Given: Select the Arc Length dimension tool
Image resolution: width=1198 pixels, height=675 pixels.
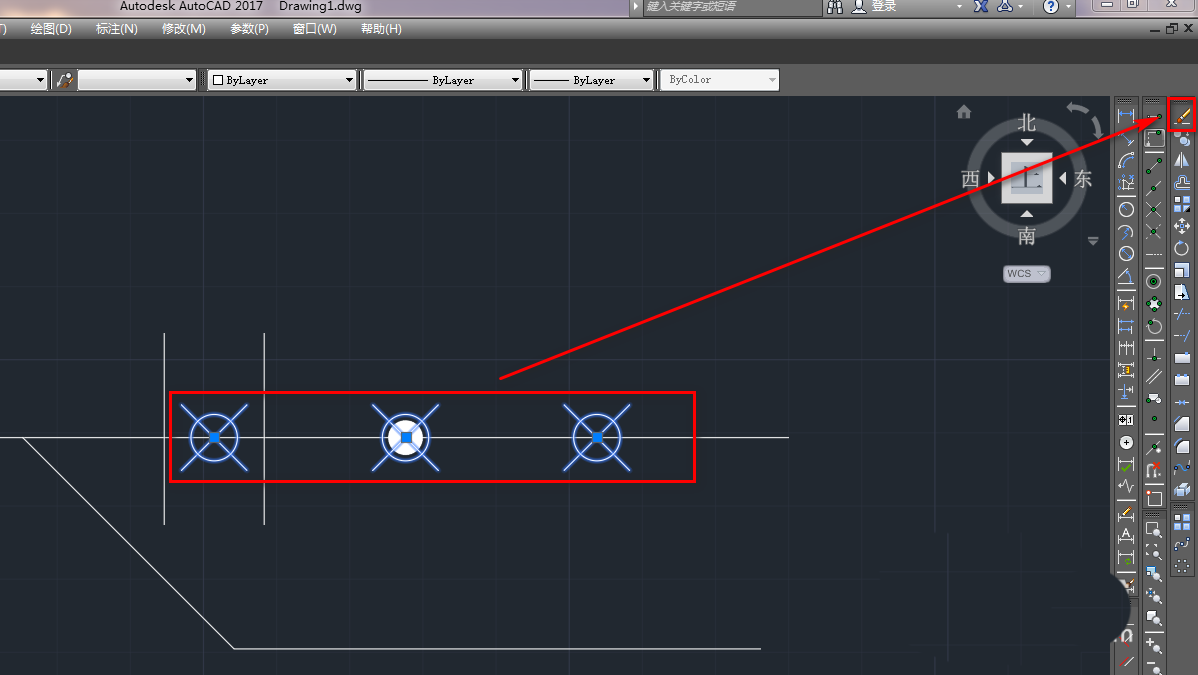Looking at the screenshot, I should point(1126,161).
